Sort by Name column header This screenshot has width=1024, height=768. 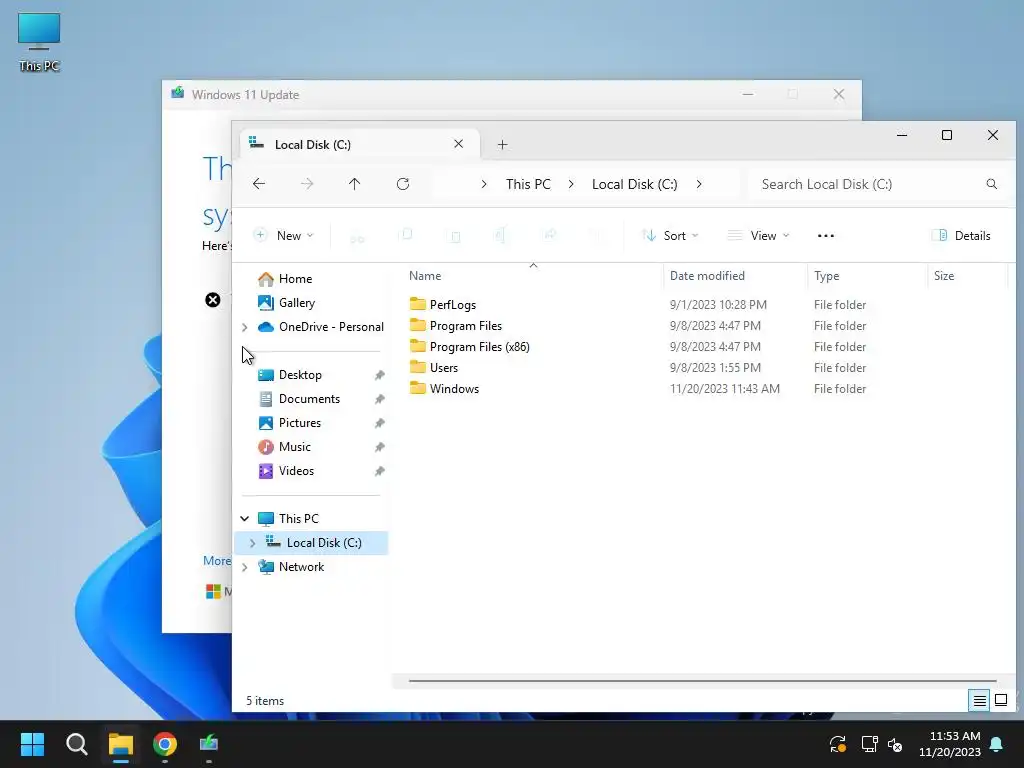tap(532, 276)
